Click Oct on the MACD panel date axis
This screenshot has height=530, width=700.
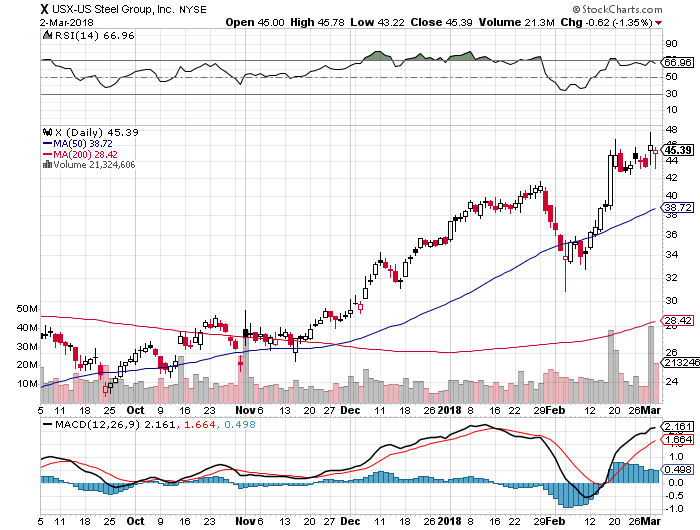coord(135,521)
